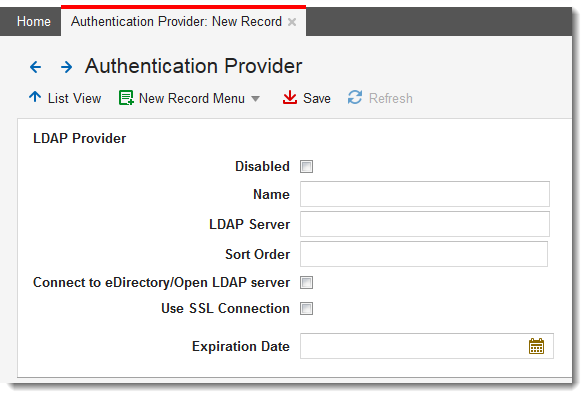Click the LDAP Provider section heading
Image resolution: width=587 pixels, height=398 pixels.
click(x=79, y=139)
